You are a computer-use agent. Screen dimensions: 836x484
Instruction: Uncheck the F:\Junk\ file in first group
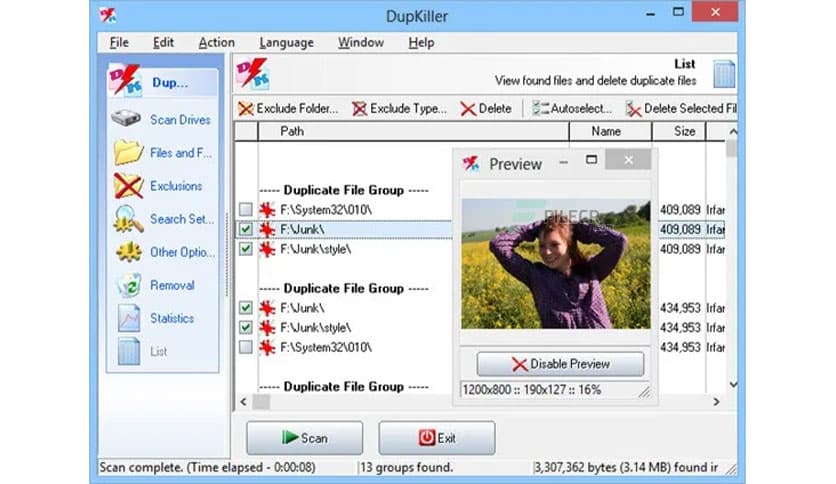click(246, 229)
